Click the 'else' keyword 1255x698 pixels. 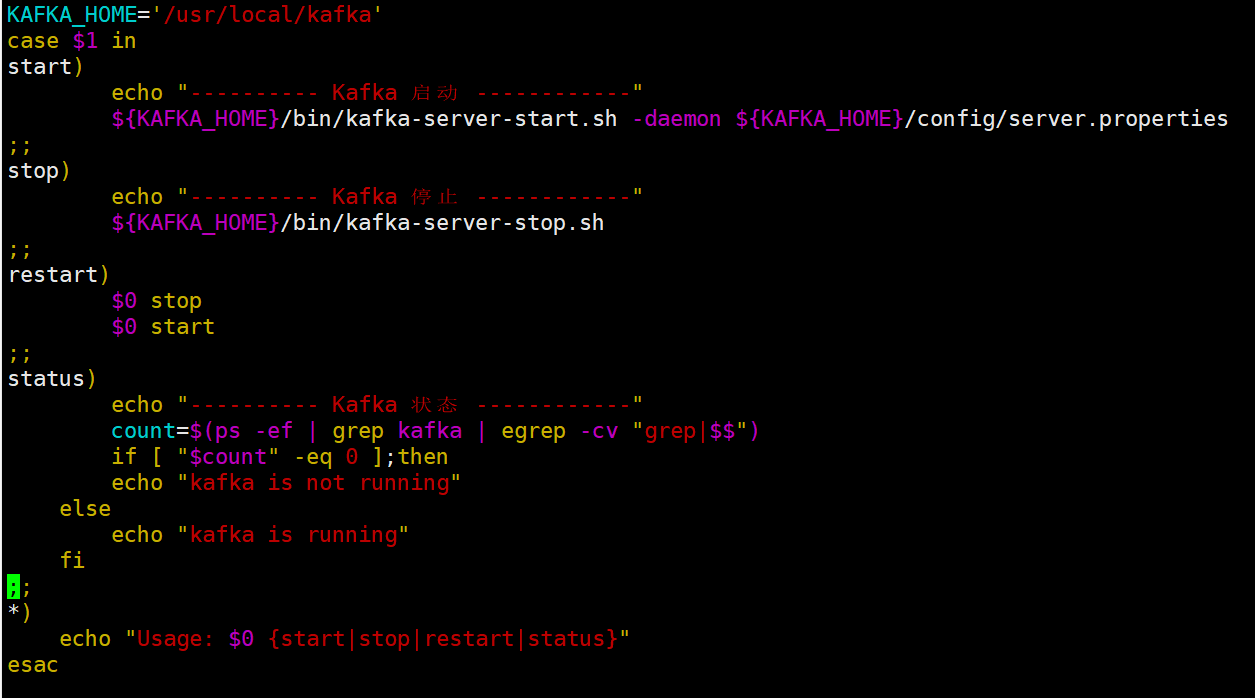85,509
